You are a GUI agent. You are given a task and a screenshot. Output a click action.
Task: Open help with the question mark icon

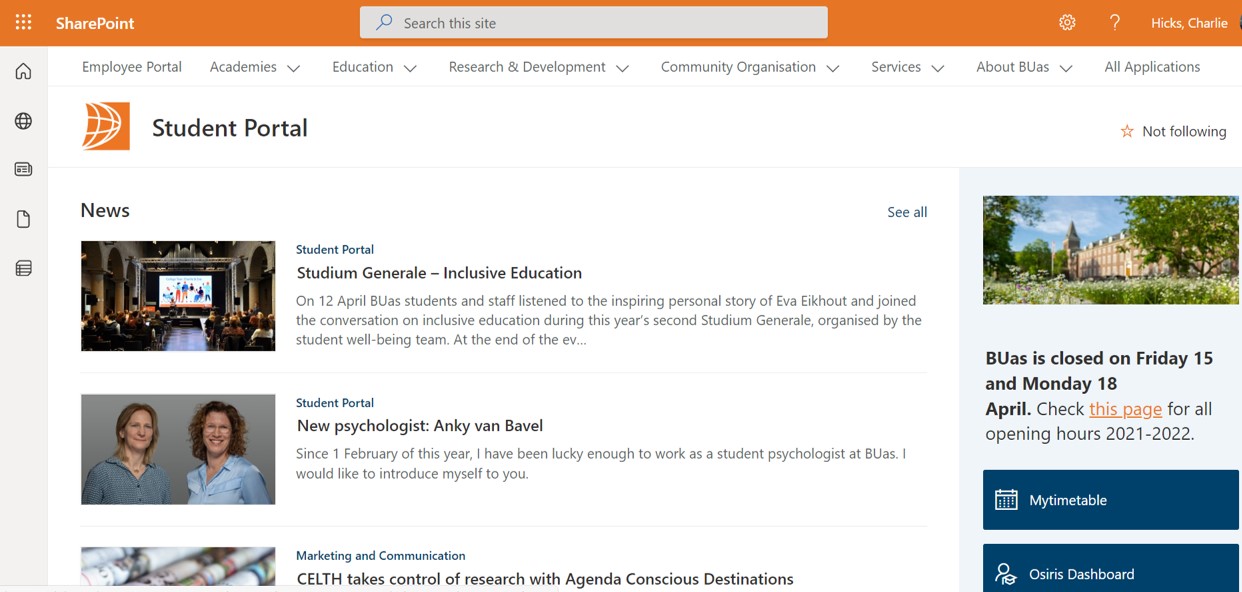(x=1114, y=22)
